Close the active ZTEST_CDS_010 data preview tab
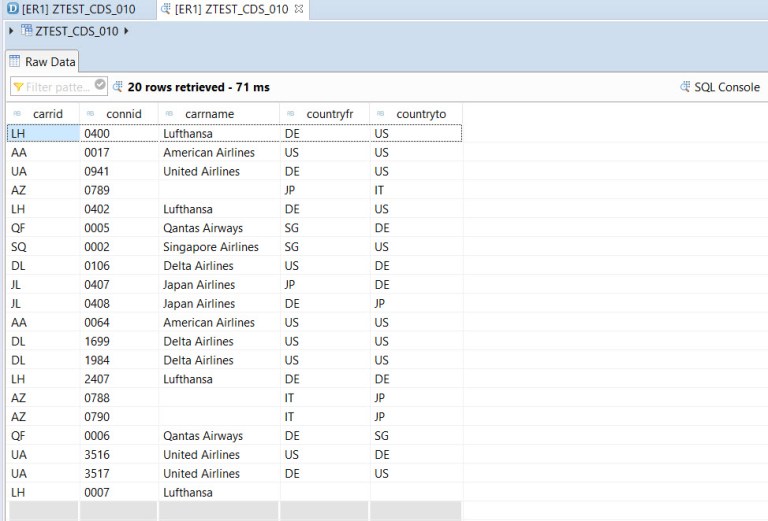Screen dimensions: 768x521 [x=299, y=9]
